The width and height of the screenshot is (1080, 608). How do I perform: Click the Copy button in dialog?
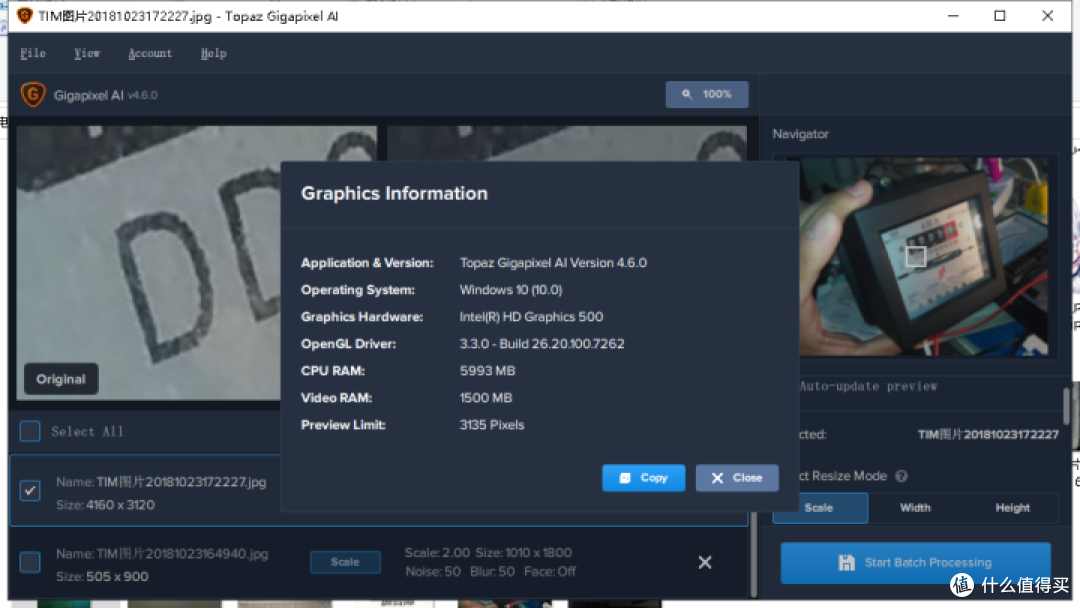(643, 478)
